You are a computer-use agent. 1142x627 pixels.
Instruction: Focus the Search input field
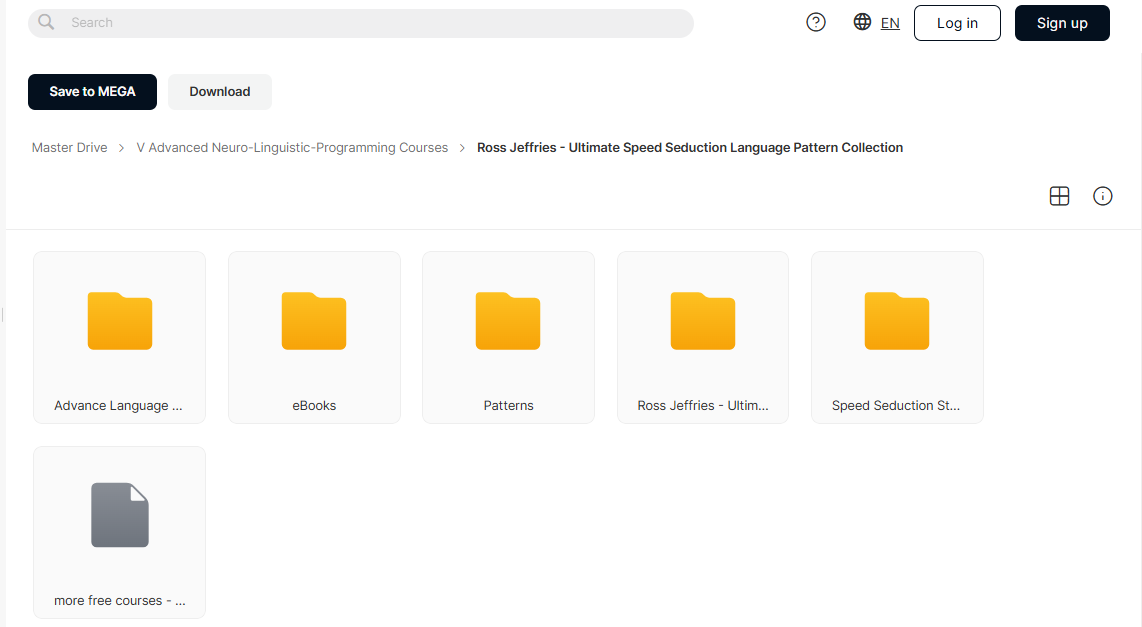(x=361, y=23)
